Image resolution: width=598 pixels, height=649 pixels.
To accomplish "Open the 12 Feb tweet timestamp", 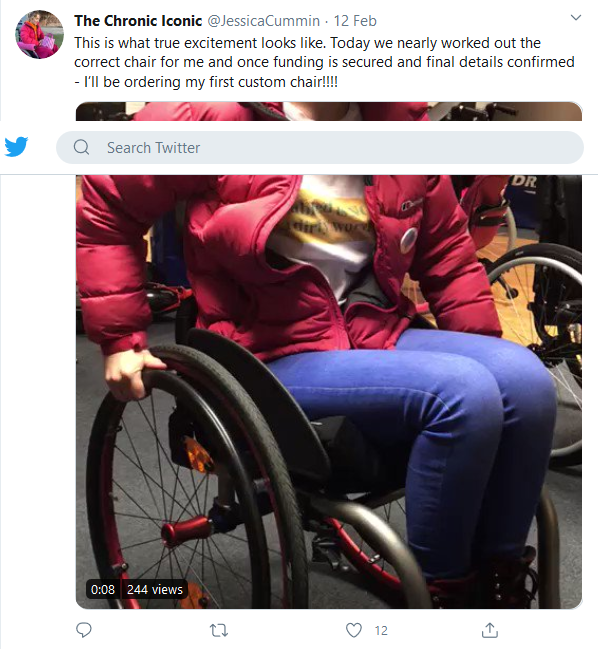I will (x=355, y=21).
